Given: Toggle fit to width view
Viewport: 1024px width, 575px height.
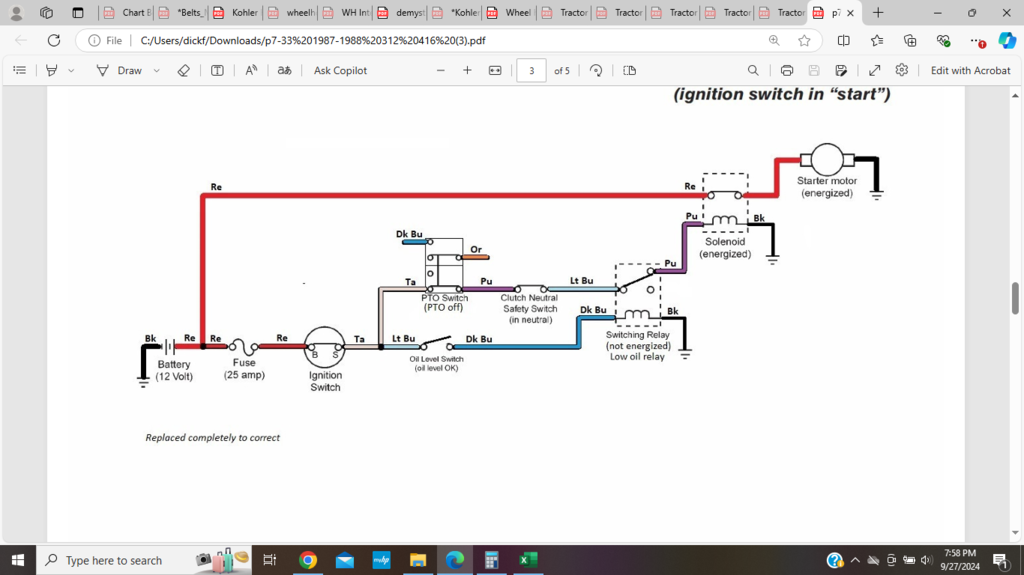Looking at the screenshot, I should point(495,71).
